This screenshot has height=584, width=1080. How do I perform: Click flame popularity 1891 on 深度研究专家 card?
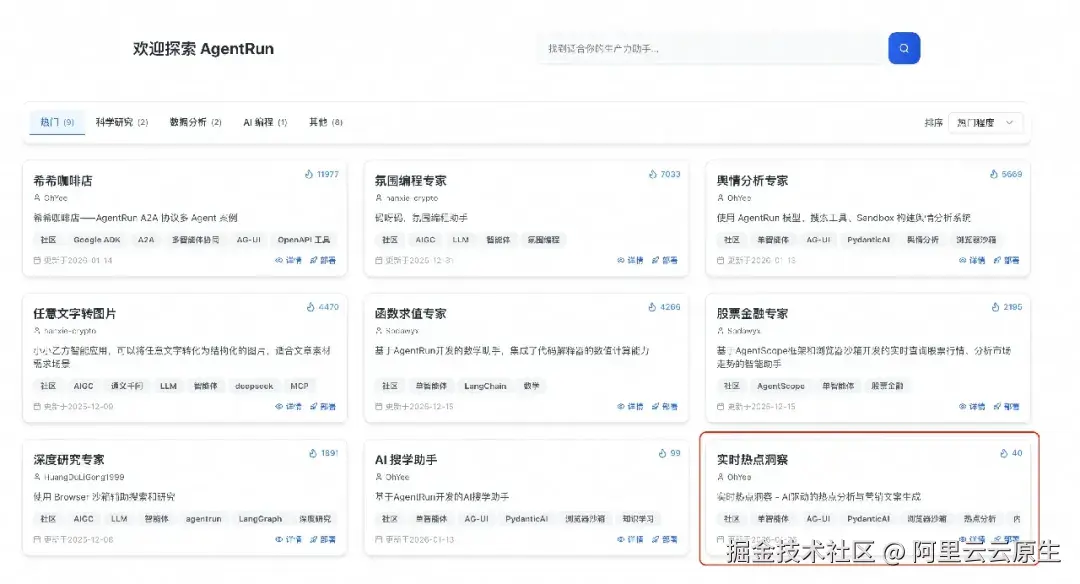(x=324, y=453)
